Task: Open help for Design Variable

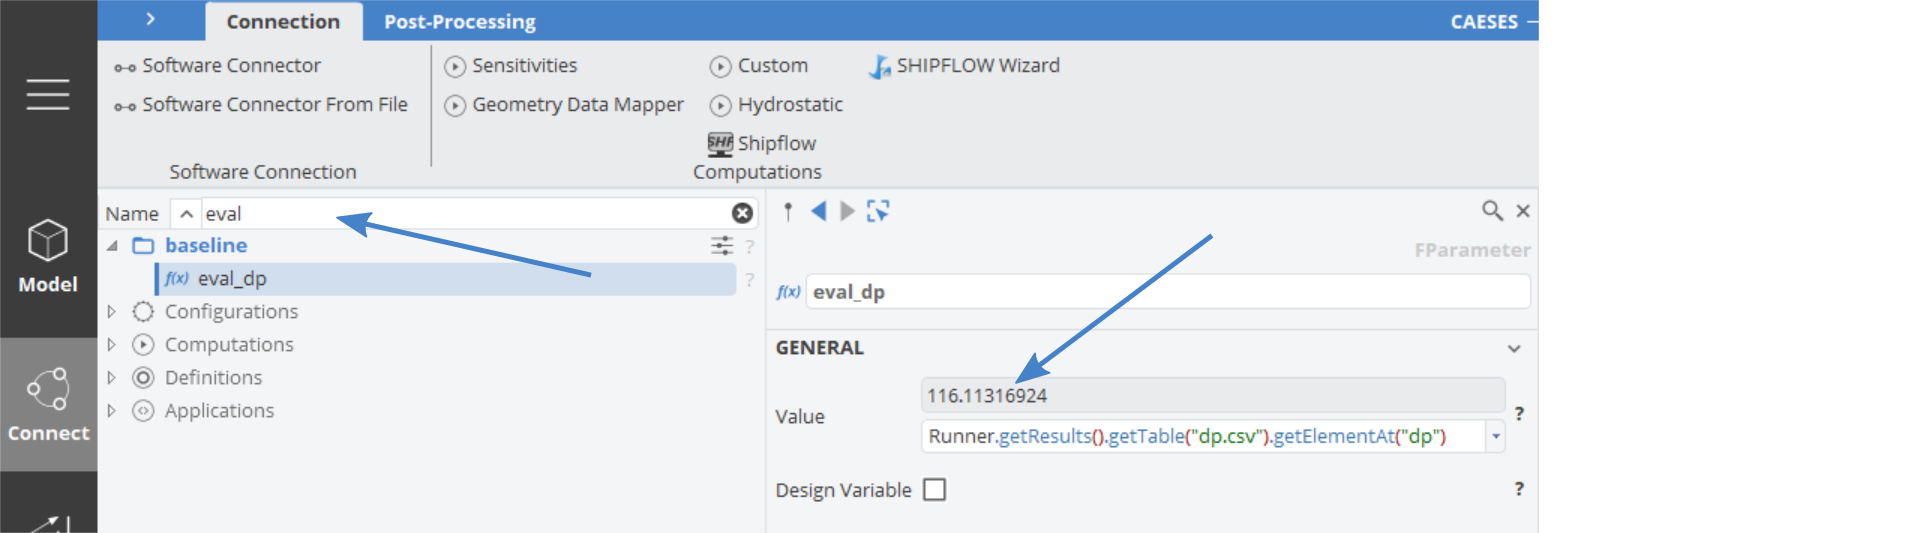Action: click(1519, 488)
